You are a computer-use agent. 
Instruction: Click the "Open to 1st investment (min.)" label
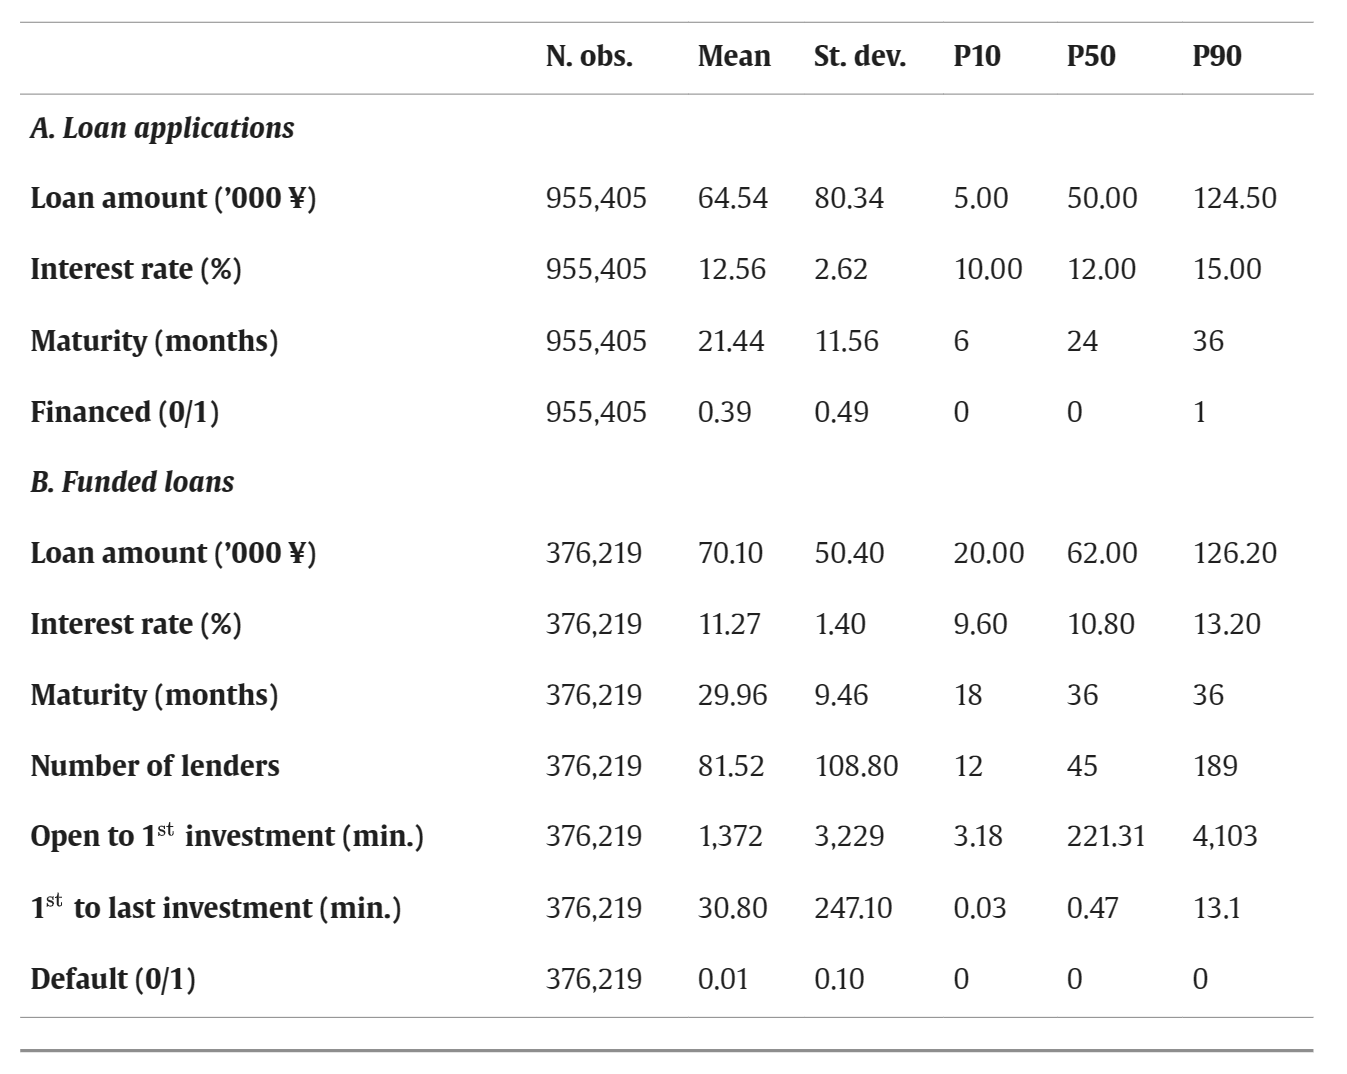tap(227, 836)
